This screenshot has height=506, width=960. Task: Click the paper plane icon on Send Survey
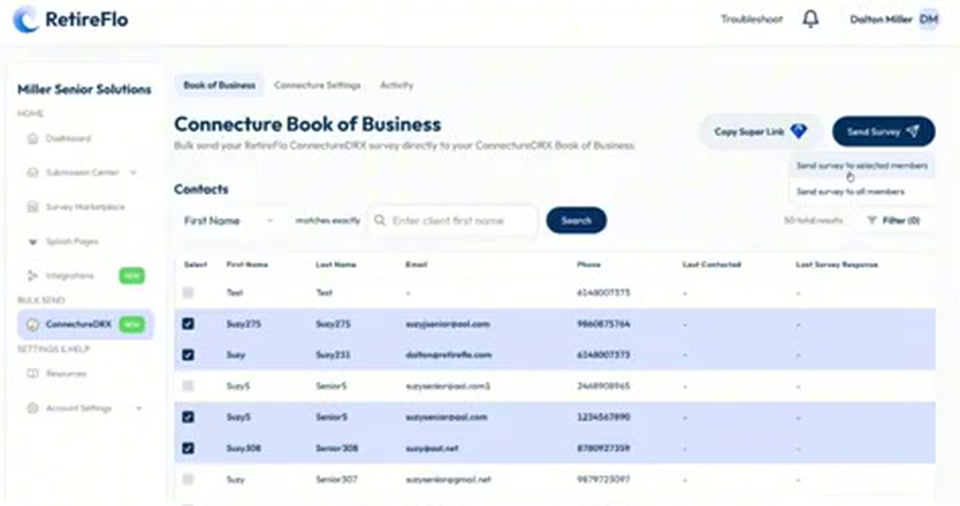912,131
